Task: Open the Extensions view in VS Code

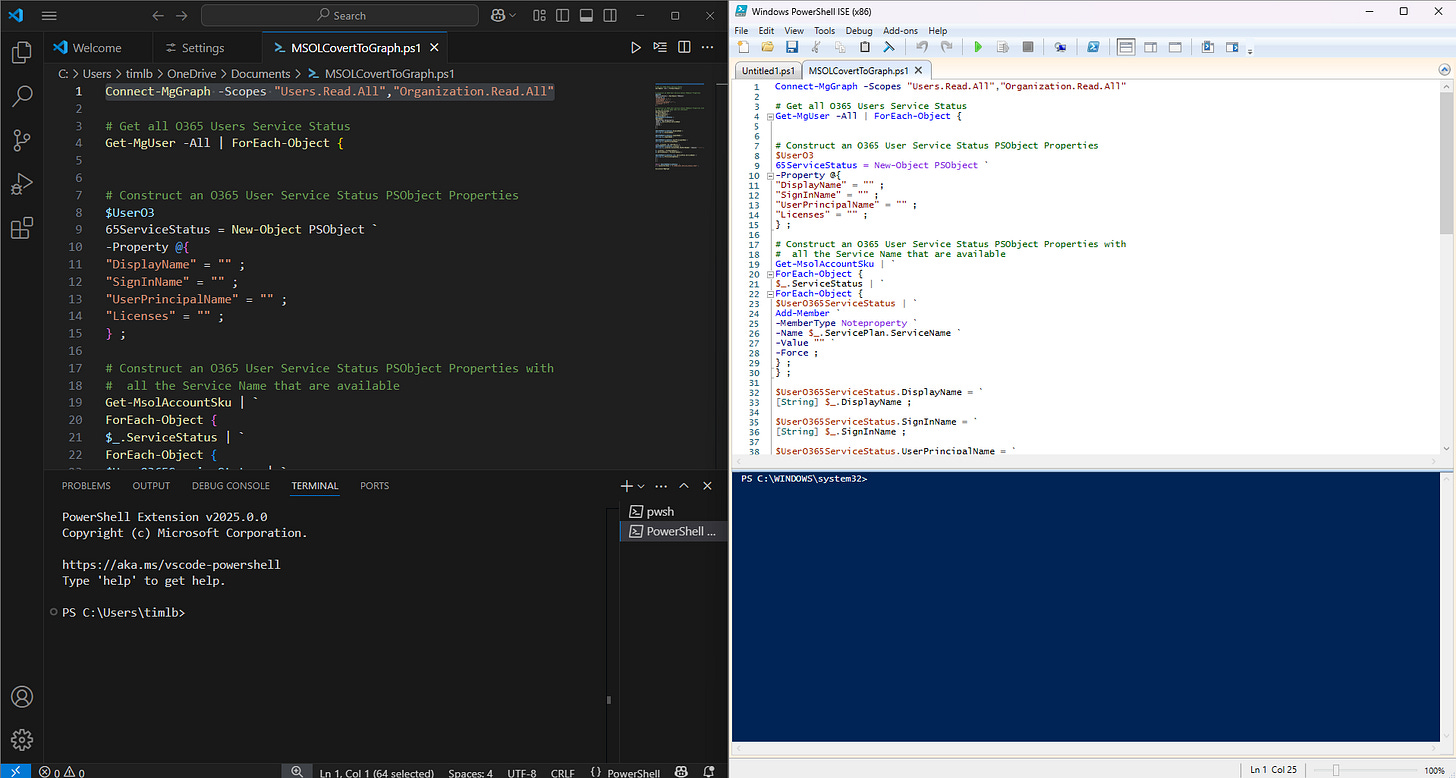Action: click(21, 229)
